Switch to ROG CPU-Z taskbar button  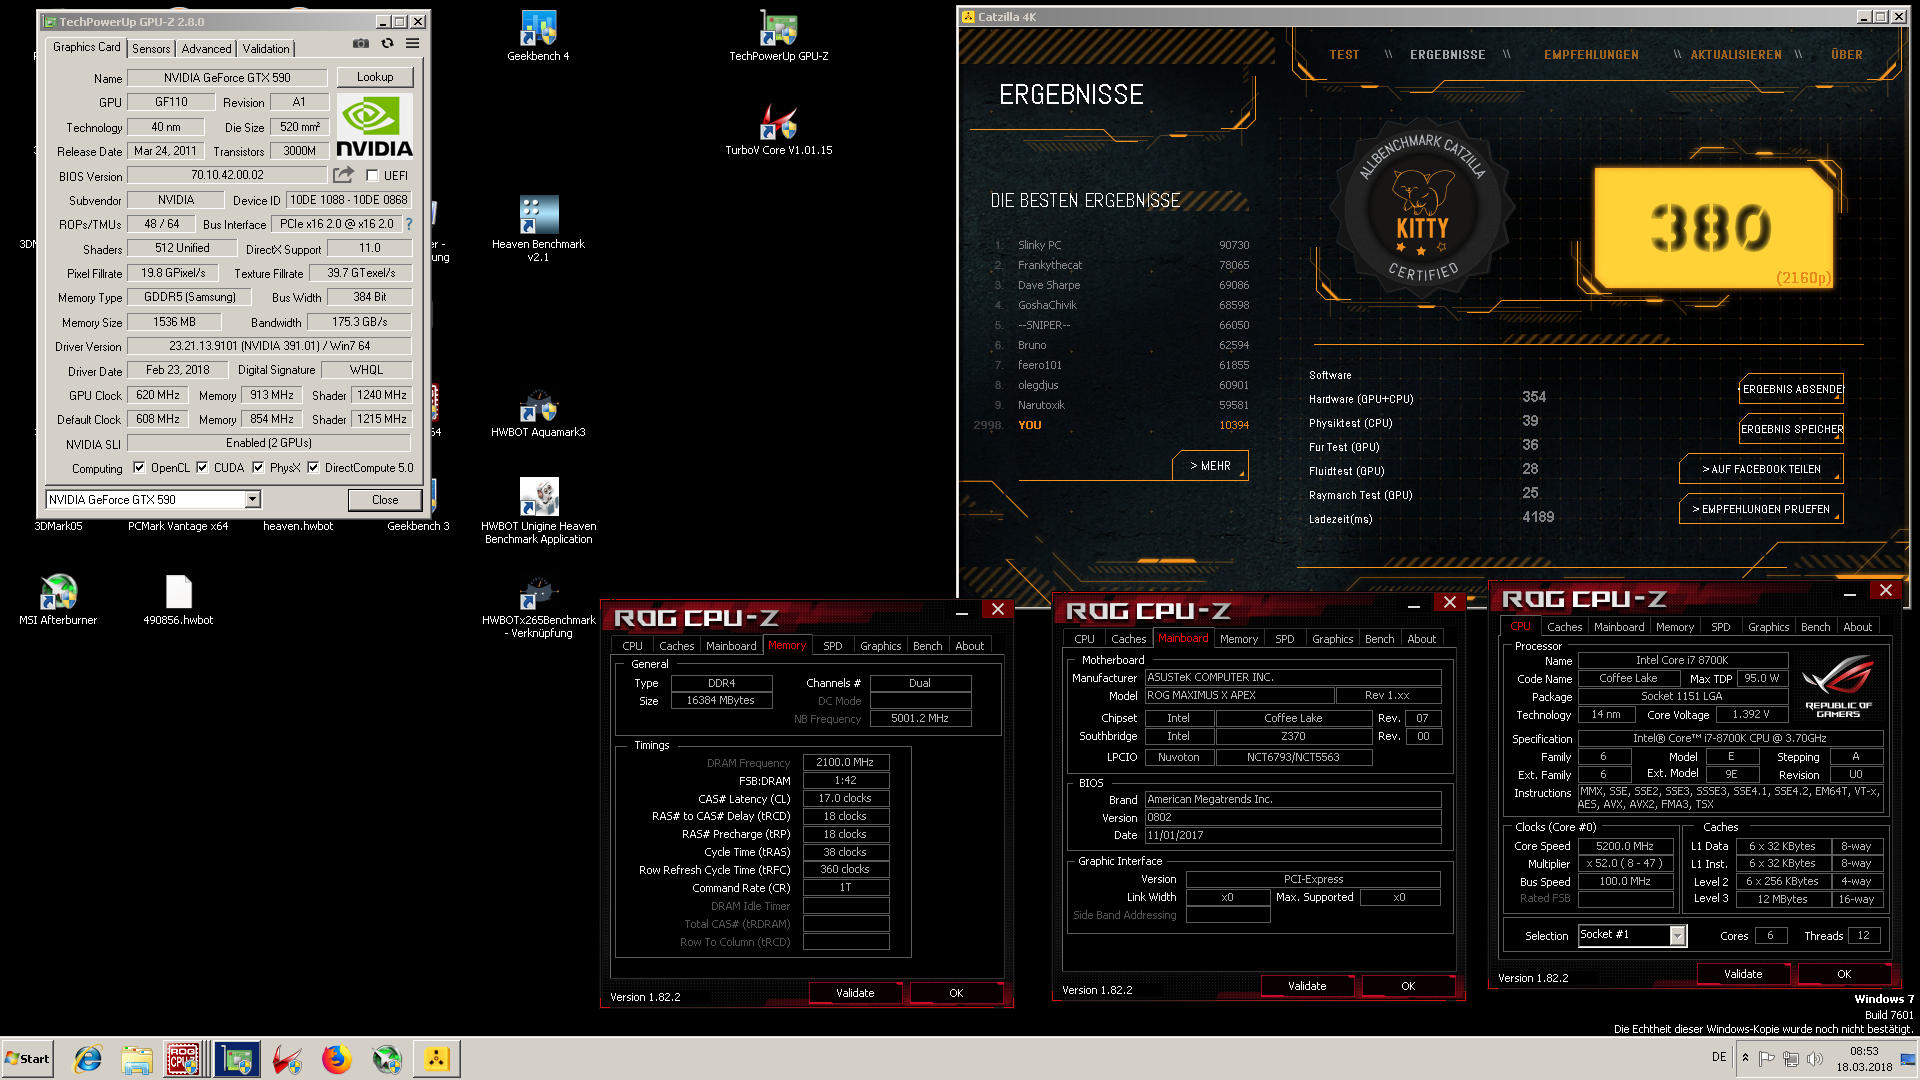pos(185,1059)
